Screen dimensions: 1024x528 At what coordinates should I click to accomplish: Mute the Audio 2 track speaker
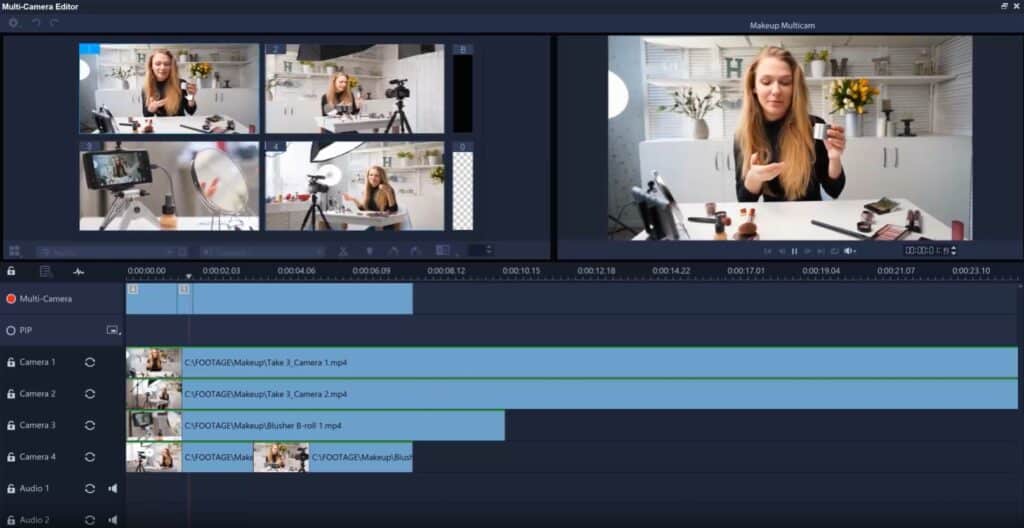(113, 520)
